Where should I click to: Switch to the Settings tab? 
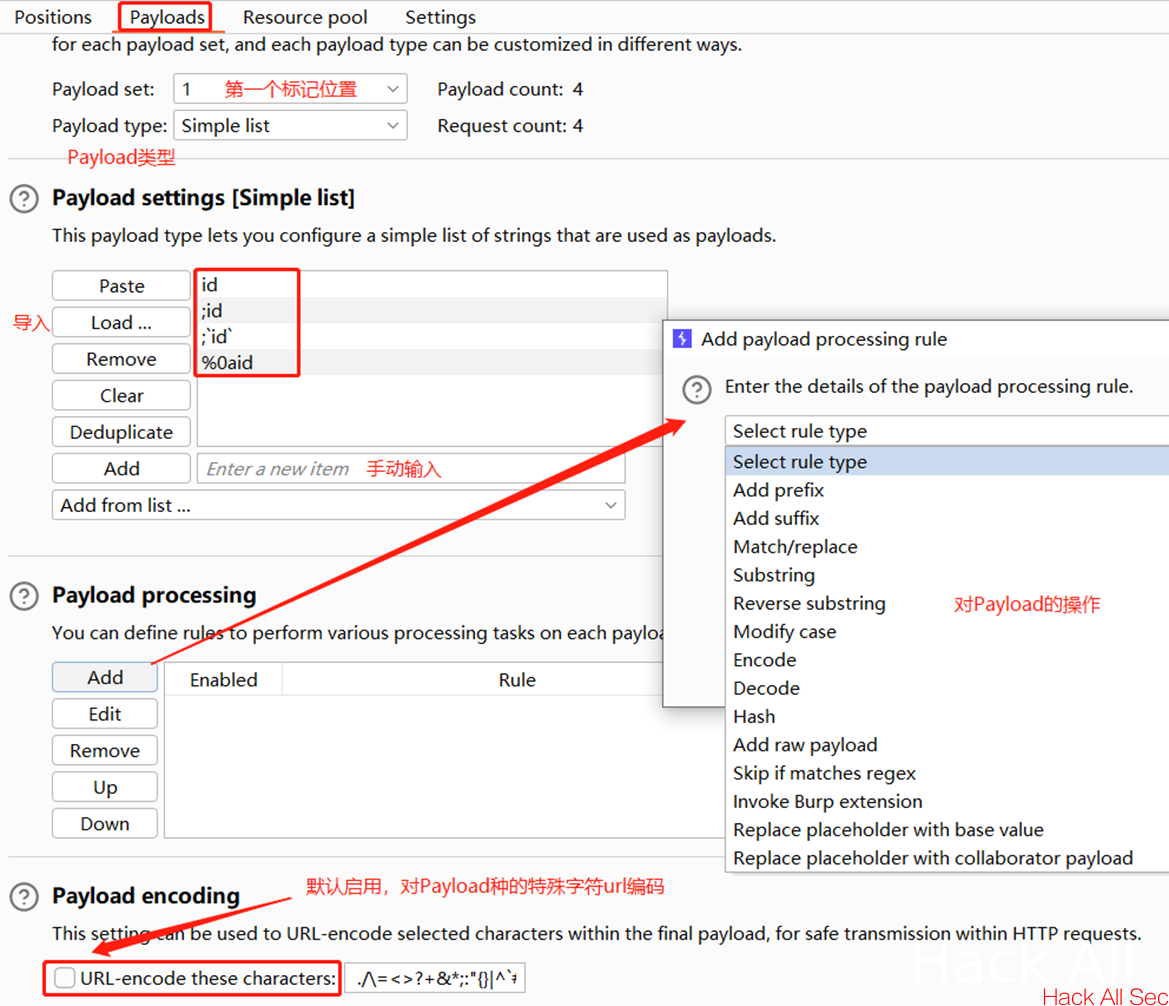pos(440,16)
